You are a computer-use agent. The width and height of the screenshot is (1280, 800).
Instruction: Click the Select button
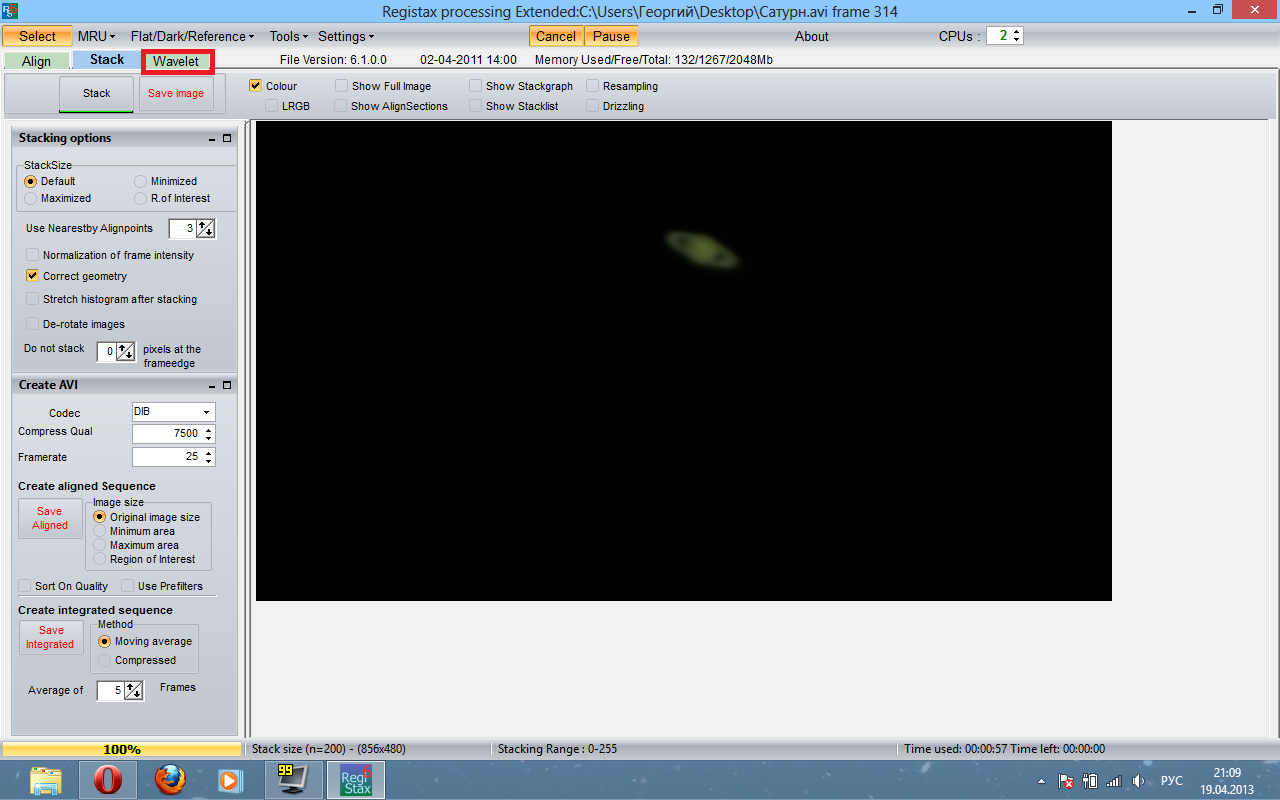pos(37,36)
